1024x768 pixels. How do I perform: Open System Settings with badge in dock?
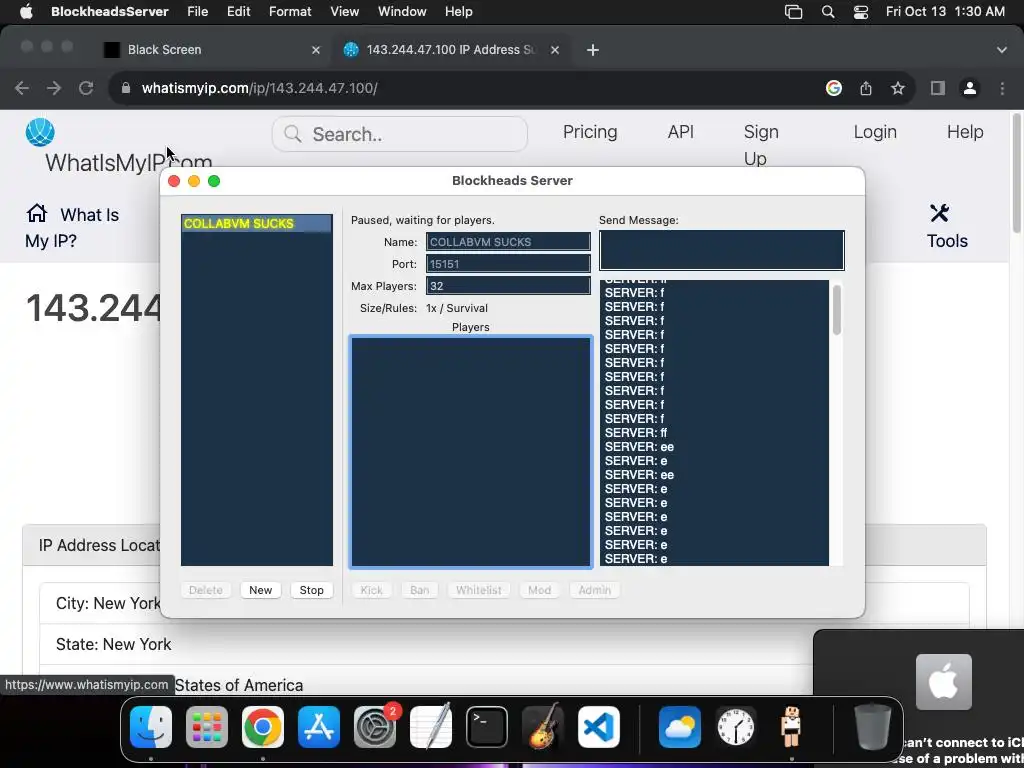tap(375, 727)
